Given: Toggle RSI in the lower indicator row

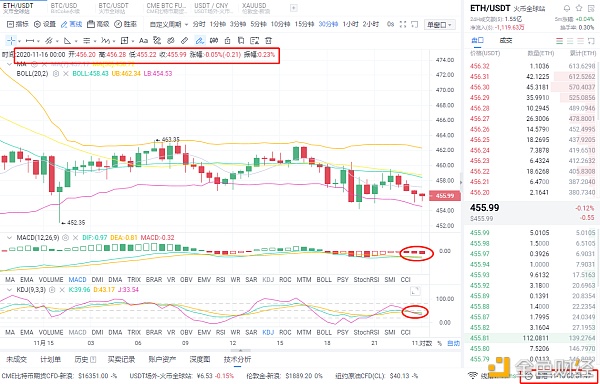Looking at the screenshot, I should (220, 332).
